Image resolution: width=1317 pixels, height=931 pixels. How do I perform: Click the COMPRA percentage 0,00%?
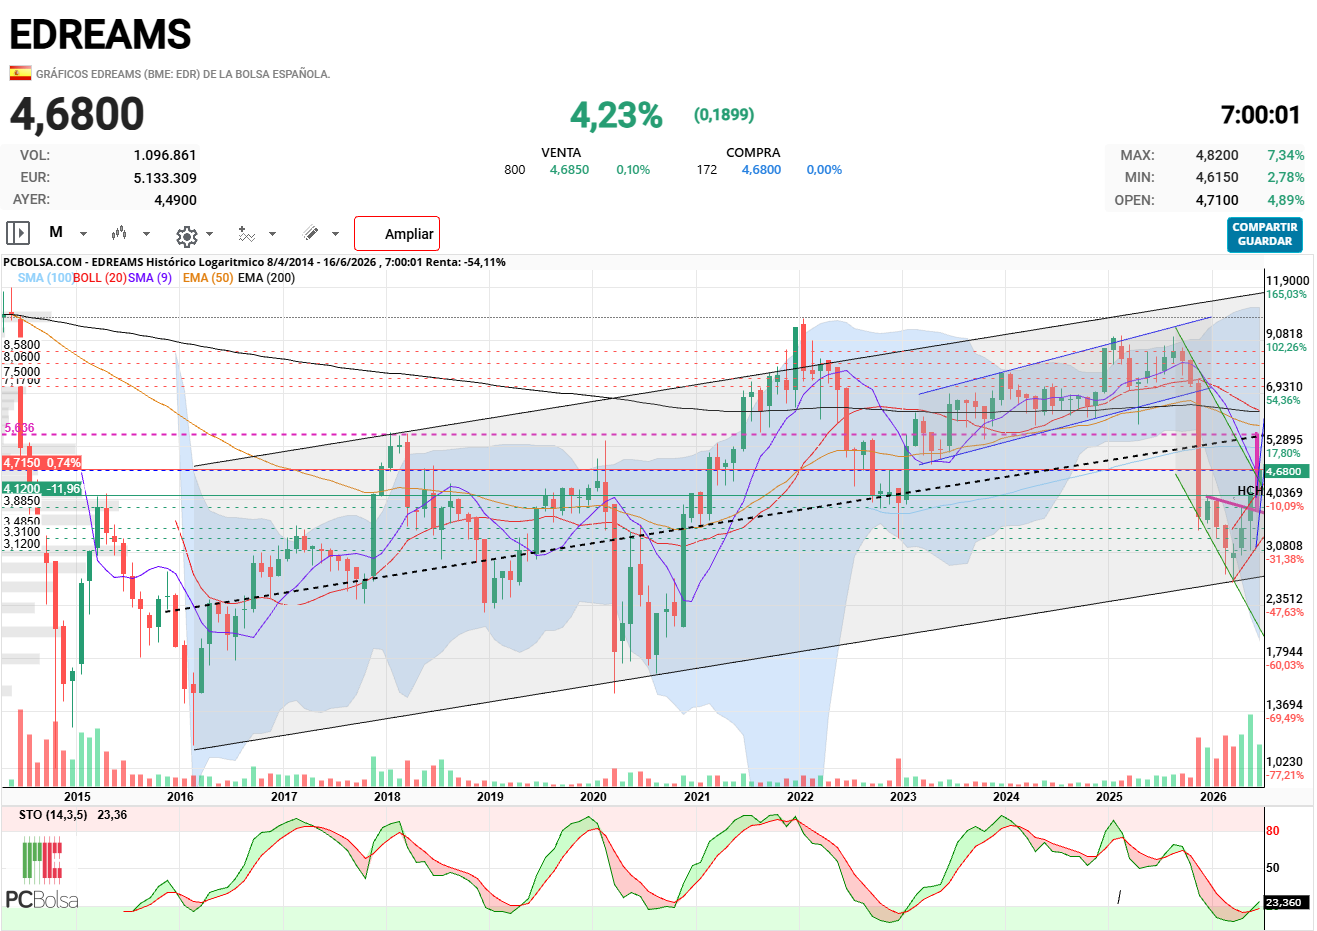[x=824, y=170]
